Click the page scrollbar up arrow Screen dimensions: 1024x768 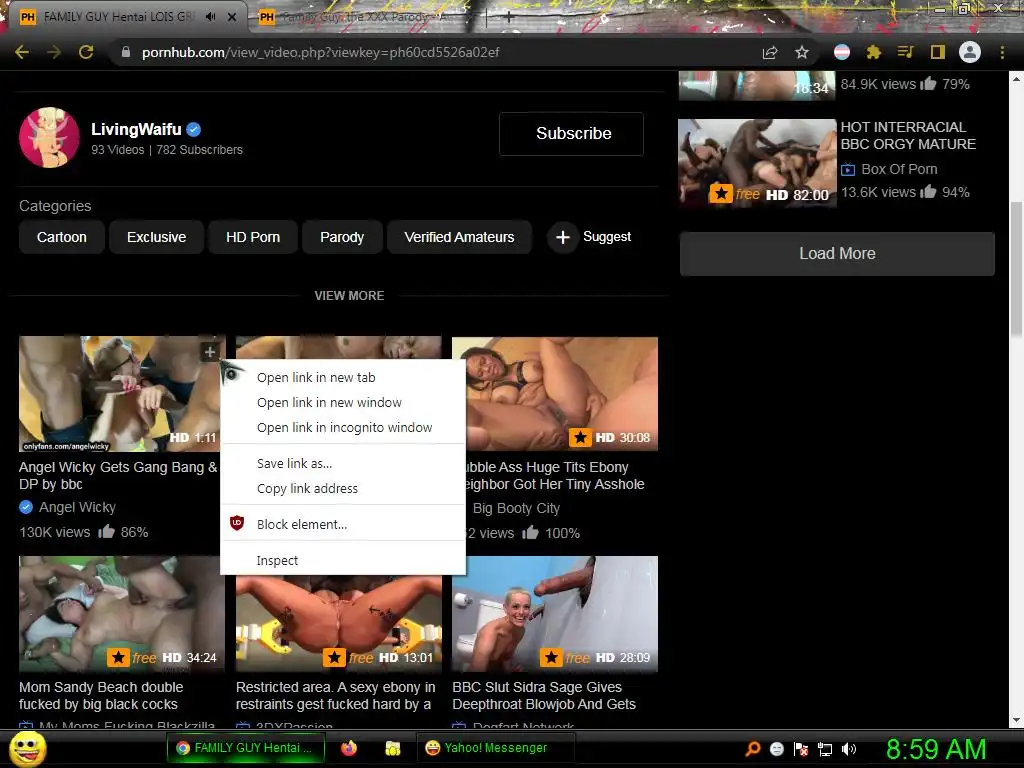coord(1016,79)
